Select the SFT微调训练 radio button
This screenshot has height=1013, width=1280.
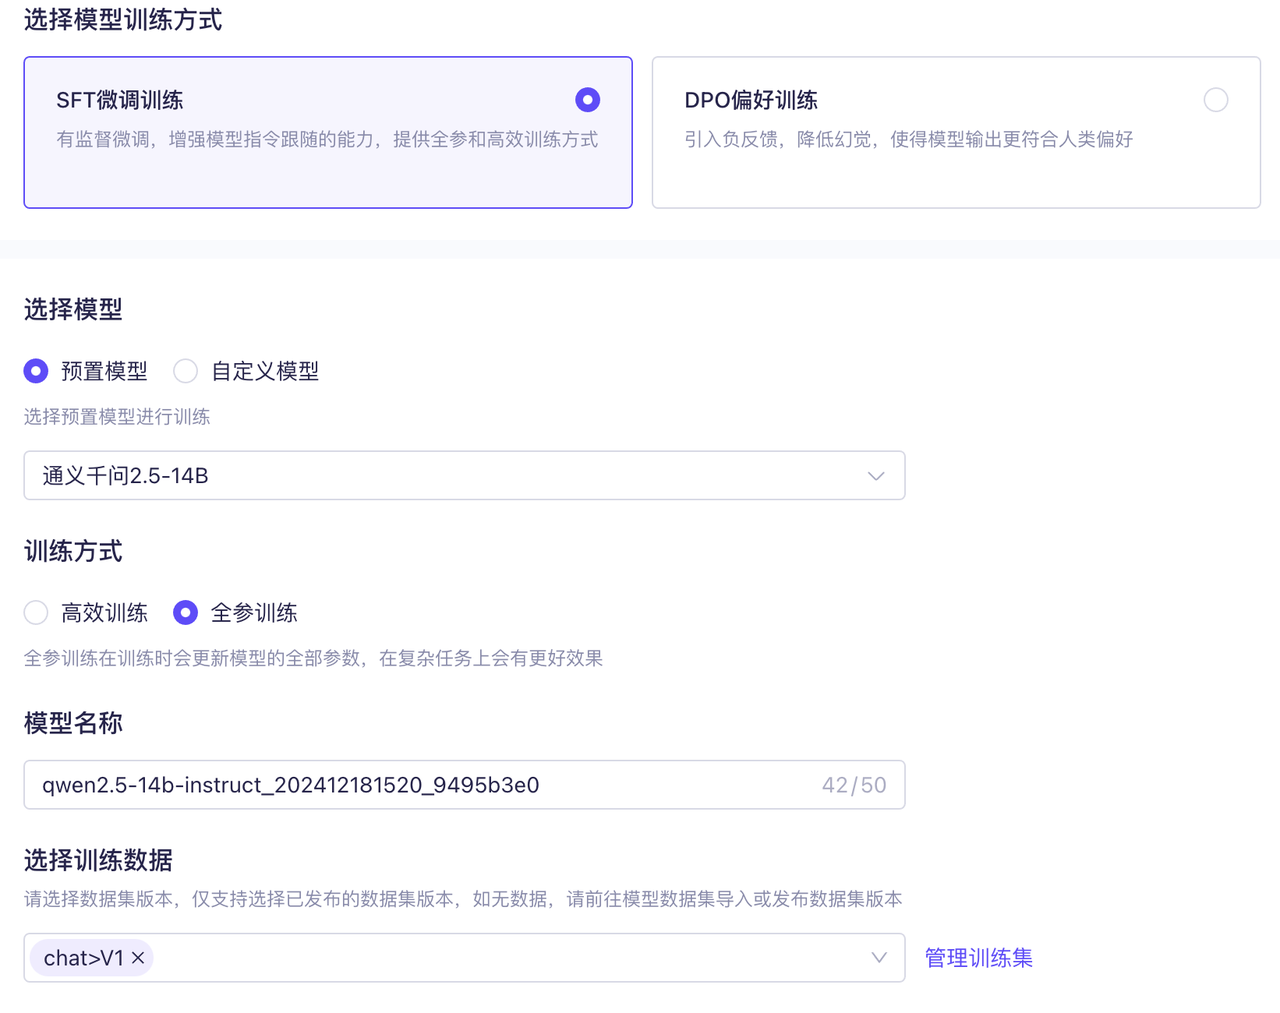[x=588, y=100]
